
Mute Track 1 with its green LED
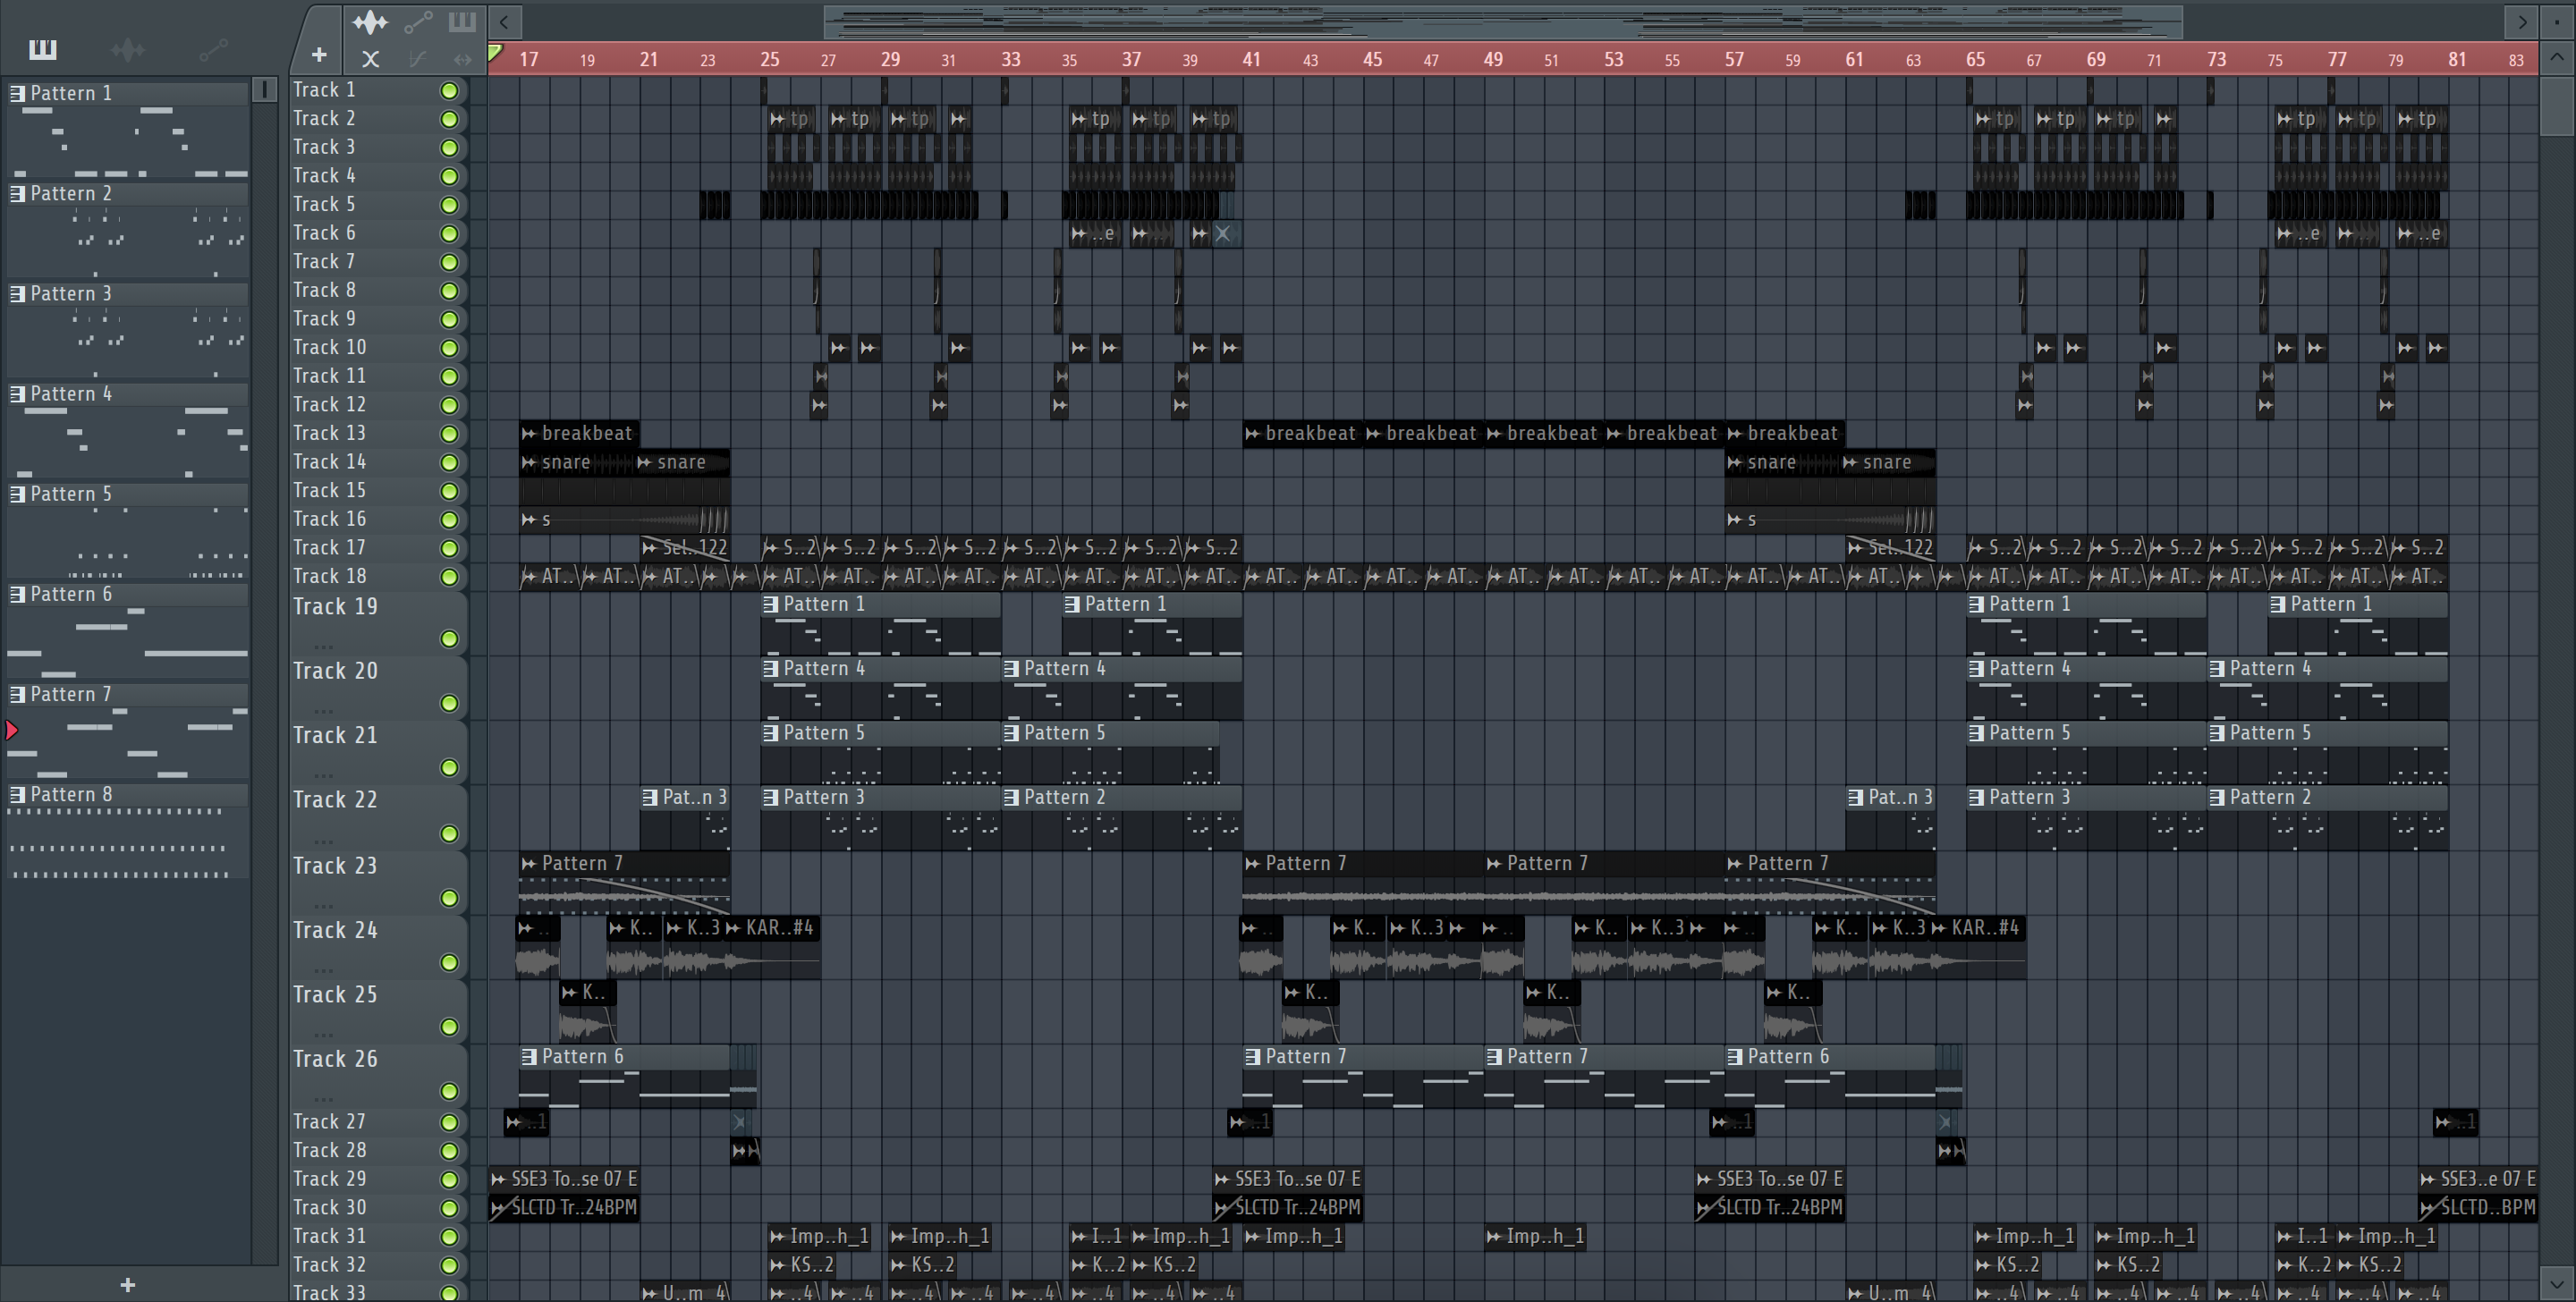[449, 90]
